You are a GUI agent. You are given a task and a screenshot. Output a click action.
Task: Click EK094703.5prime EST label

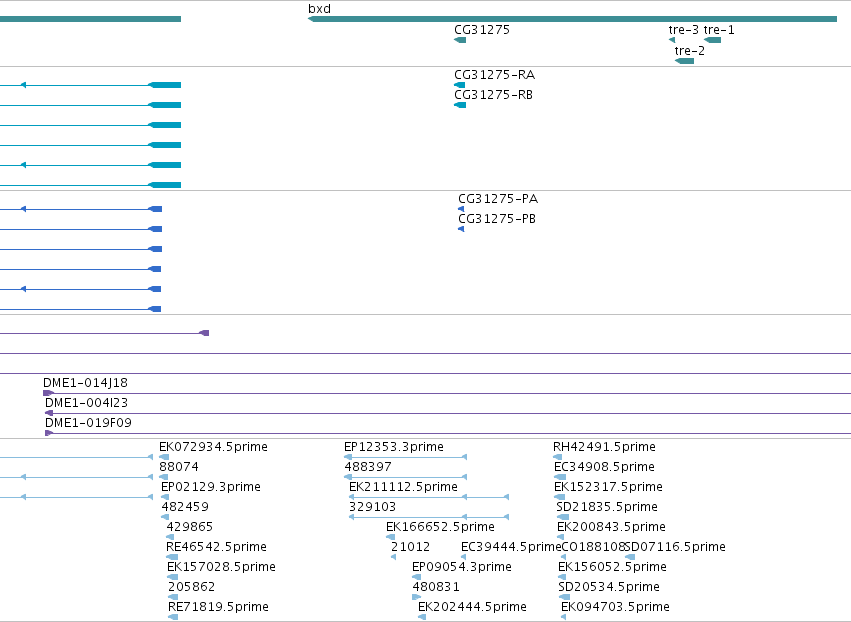tap(615, 607)
